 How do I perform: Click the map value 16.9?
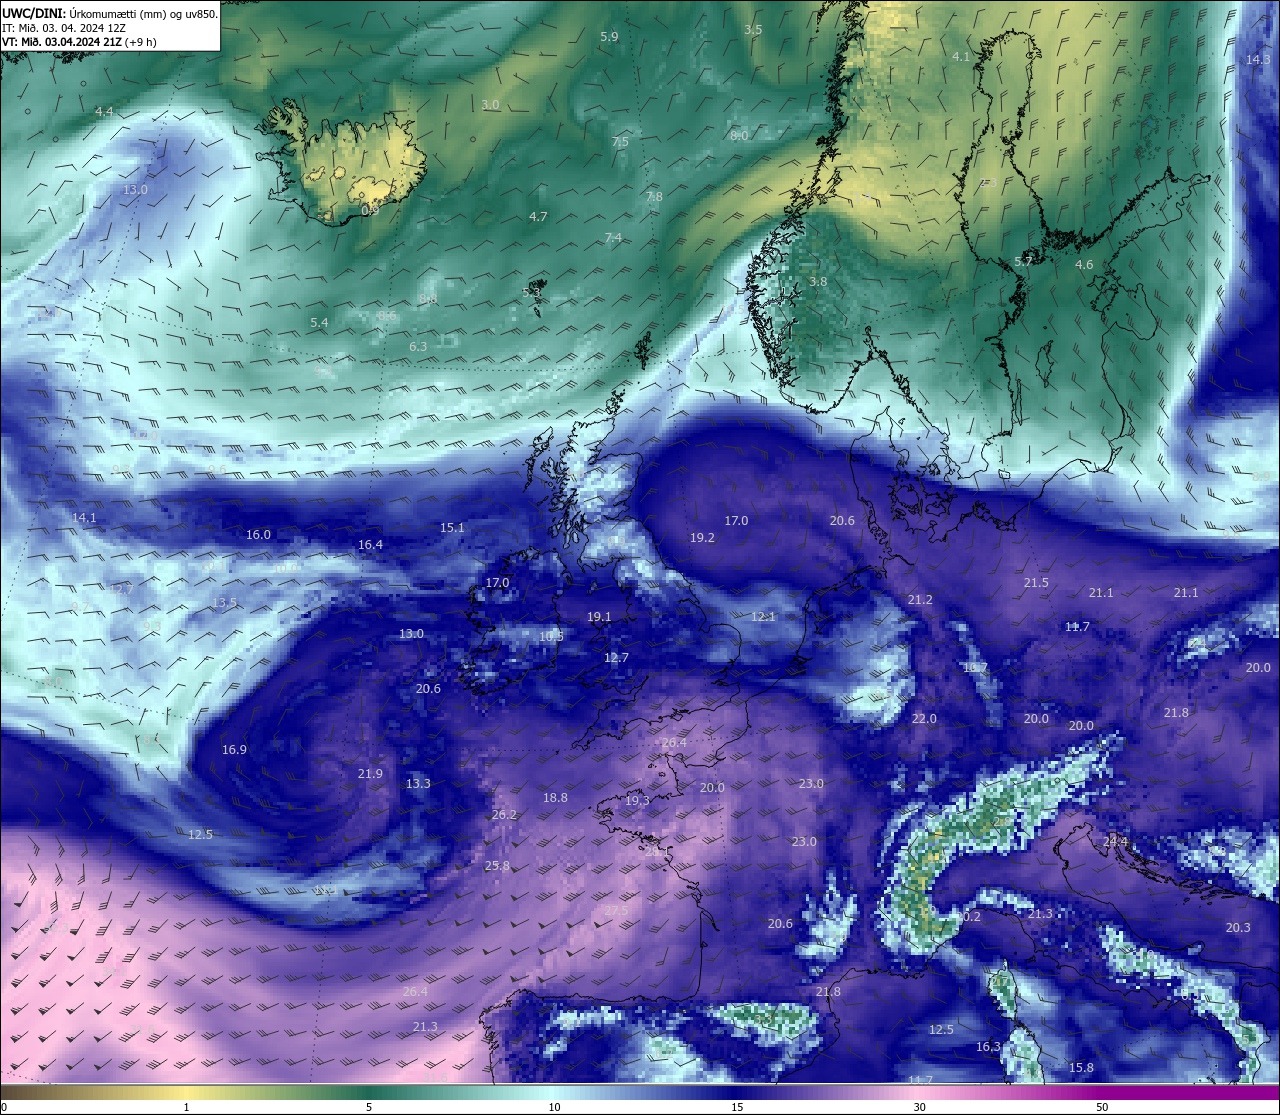tap(234, 750)
